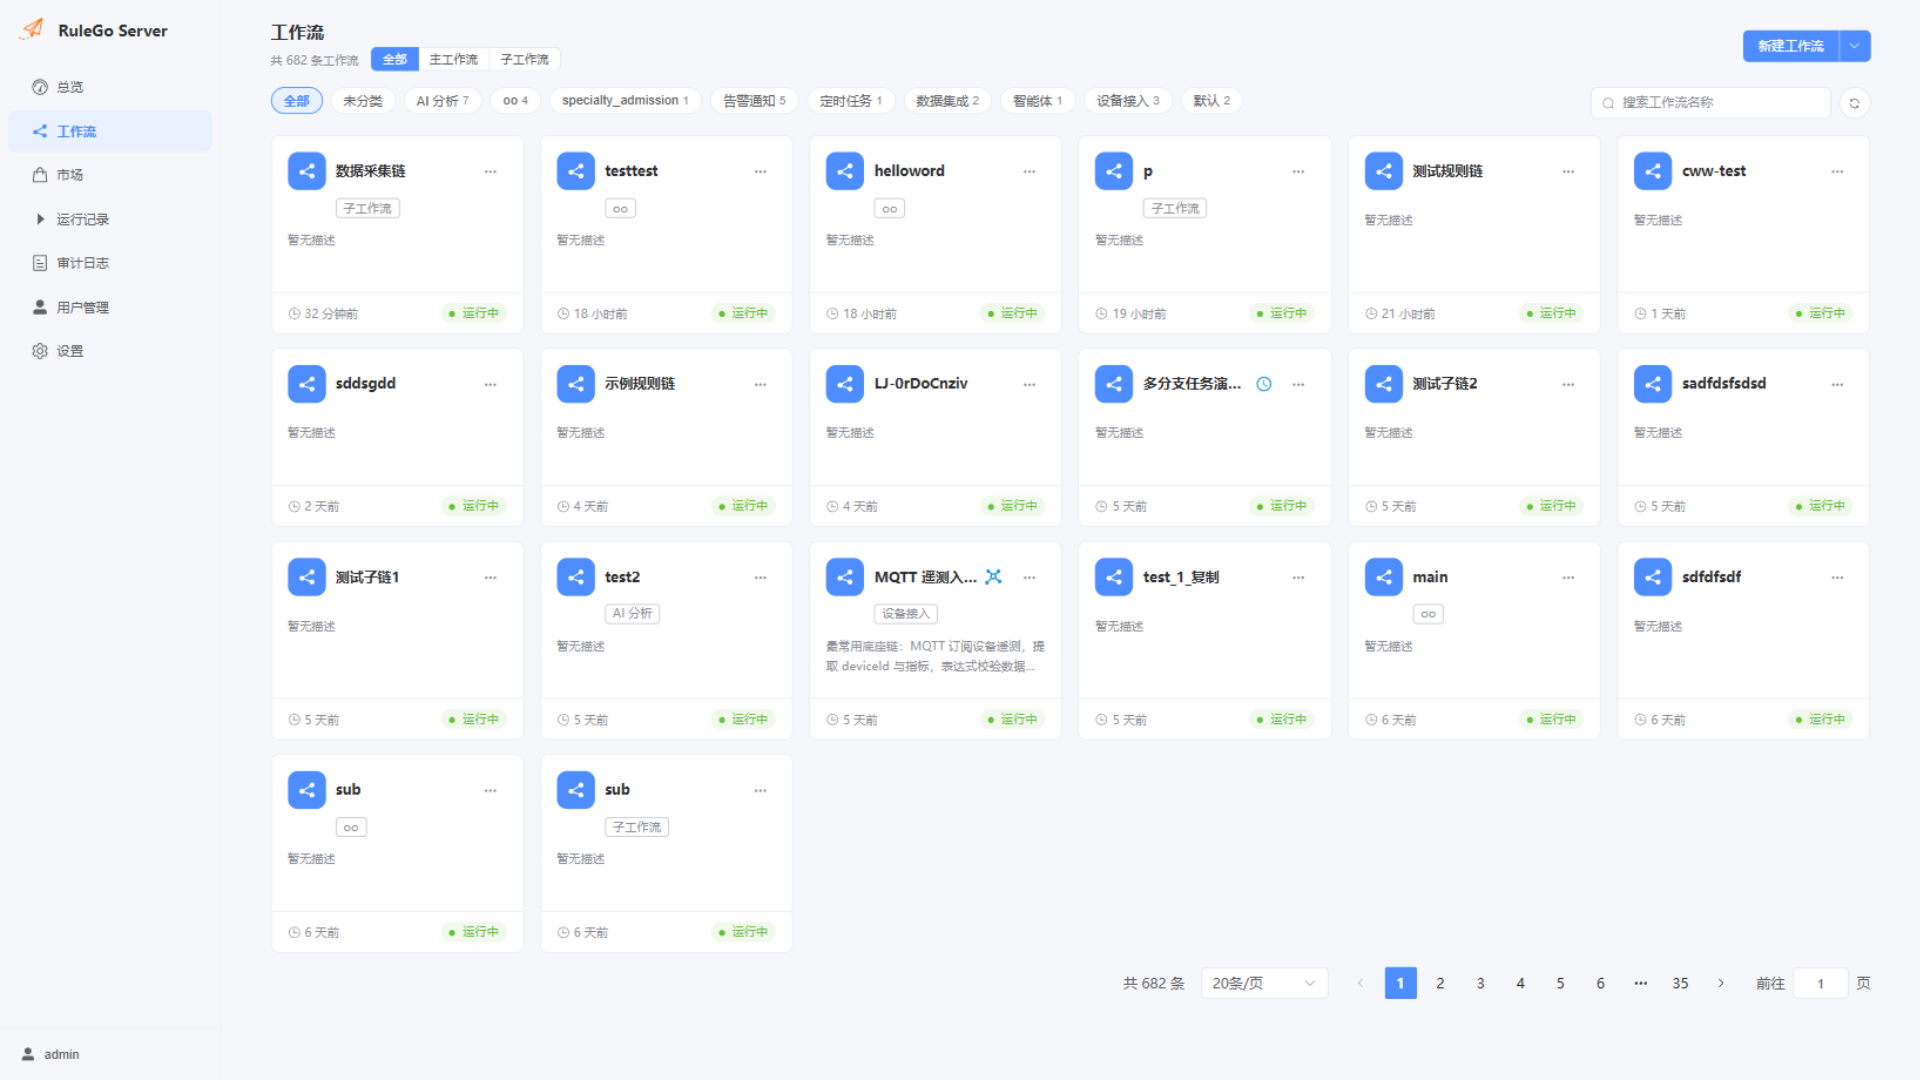Click the 设备接入 tag on MQTT card
The image size is (1920, 1080).
pyautogui.click(x=906, y=614)
